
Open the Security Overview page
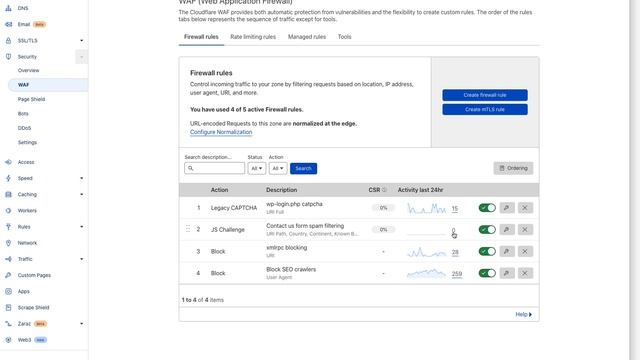[x=29, y=70]
